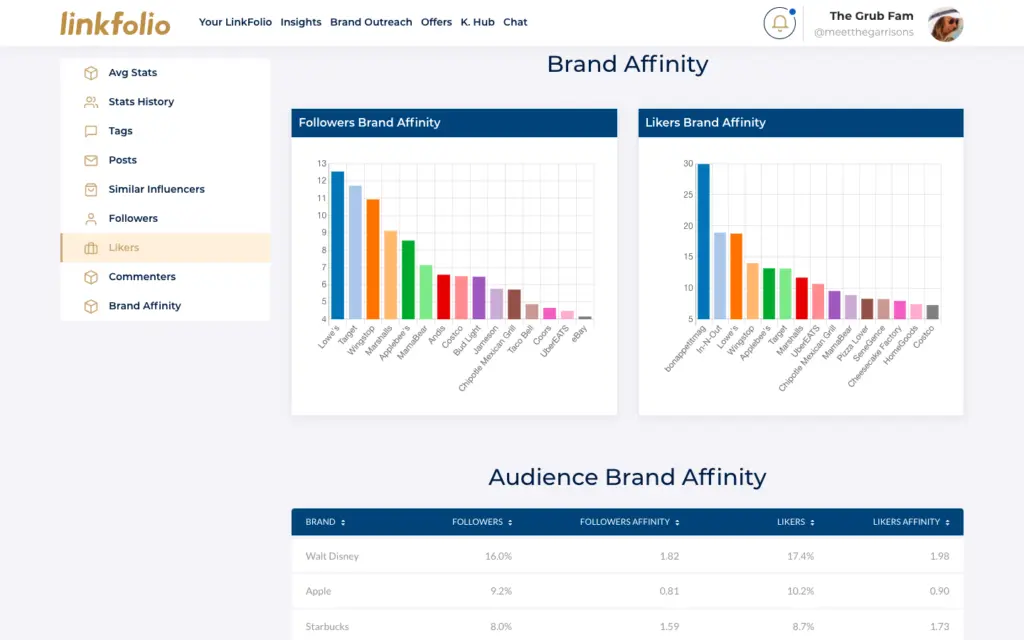Click the Tags speech bubble icon

(x=91, y=131)
